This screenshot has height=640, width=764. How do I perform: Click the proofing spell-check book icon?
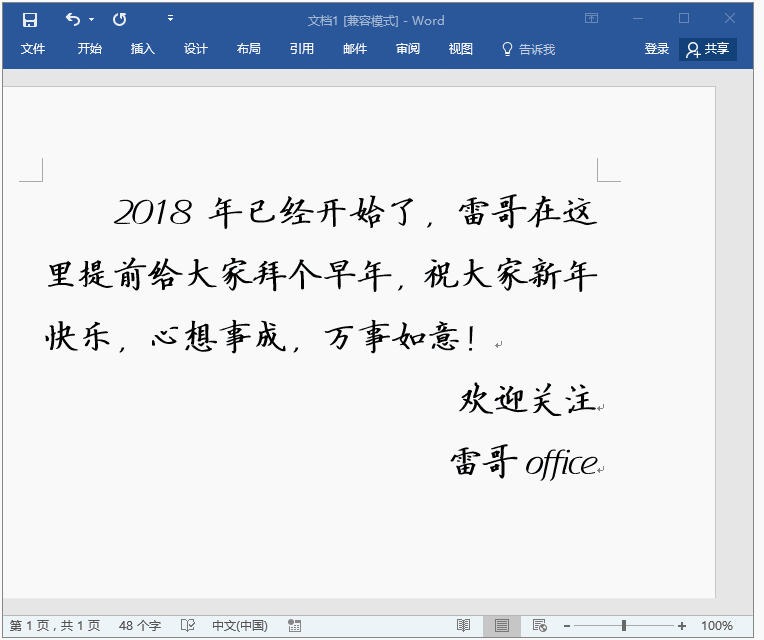188,625
